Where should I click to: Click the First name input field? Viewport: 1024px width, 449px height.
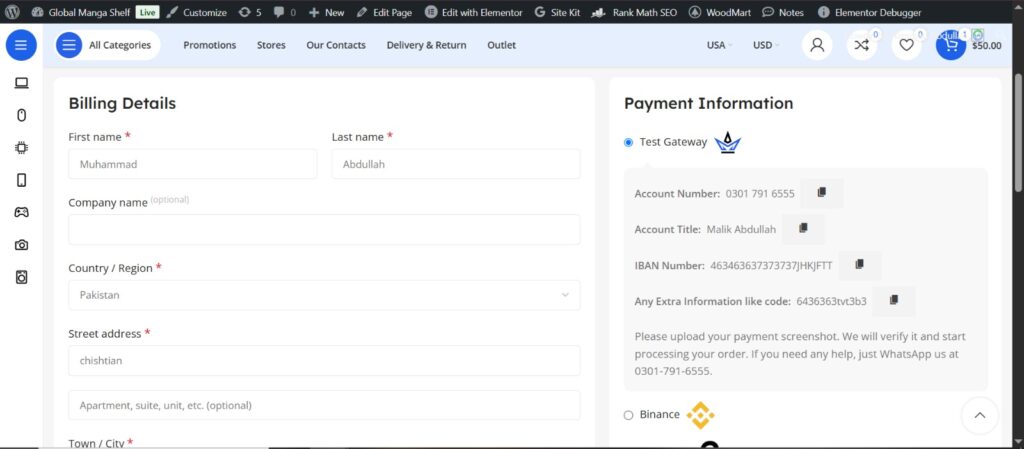(193, 164)
